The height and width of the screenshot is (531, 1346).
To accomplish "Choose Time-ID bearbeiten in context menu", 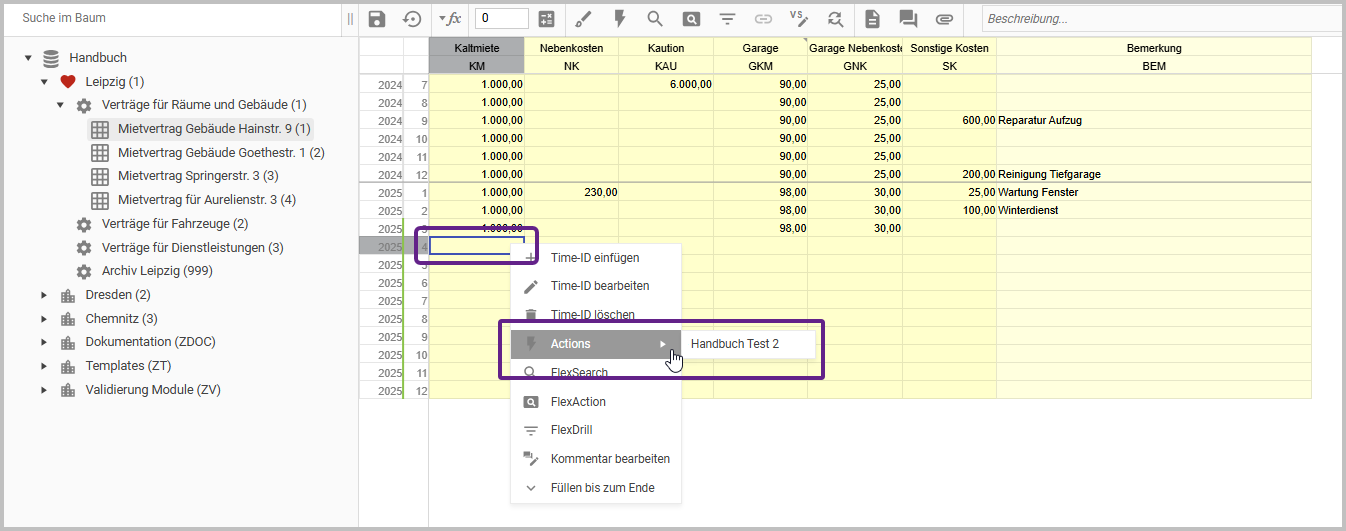I will pos(599,286).
